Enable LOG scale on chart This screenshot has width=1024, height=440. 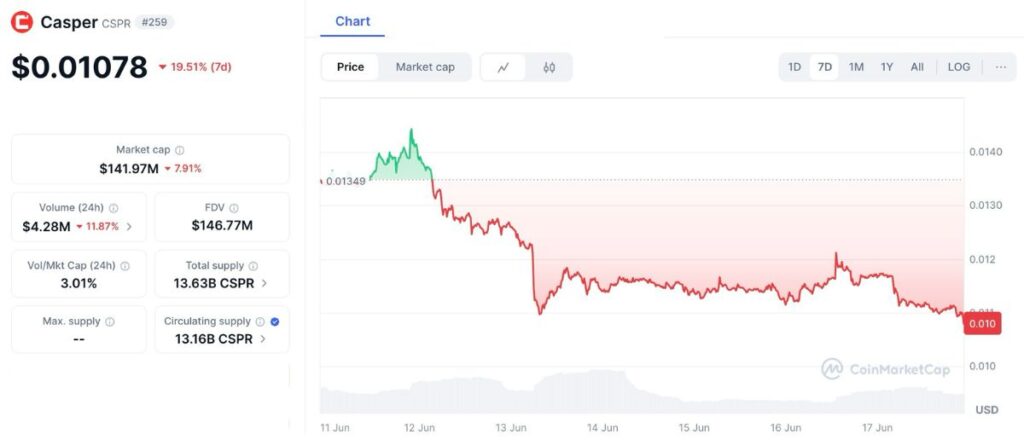pos(958,67)
